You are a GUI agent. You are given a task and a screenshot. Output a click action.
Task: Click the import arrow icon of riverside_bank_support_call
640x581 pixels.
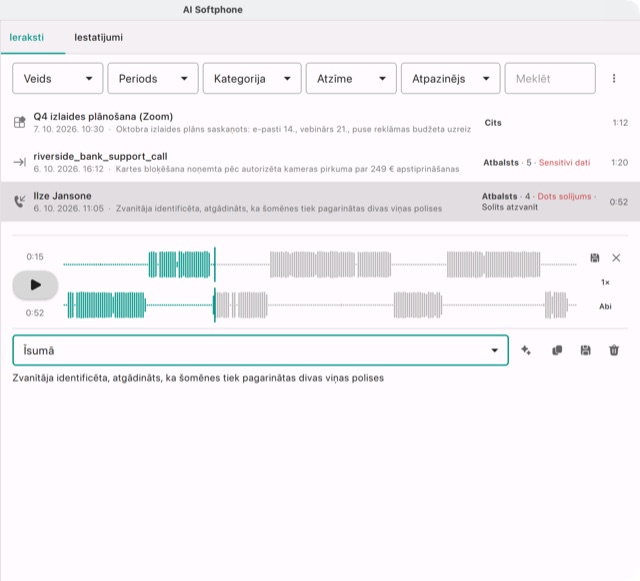[20, 162]
